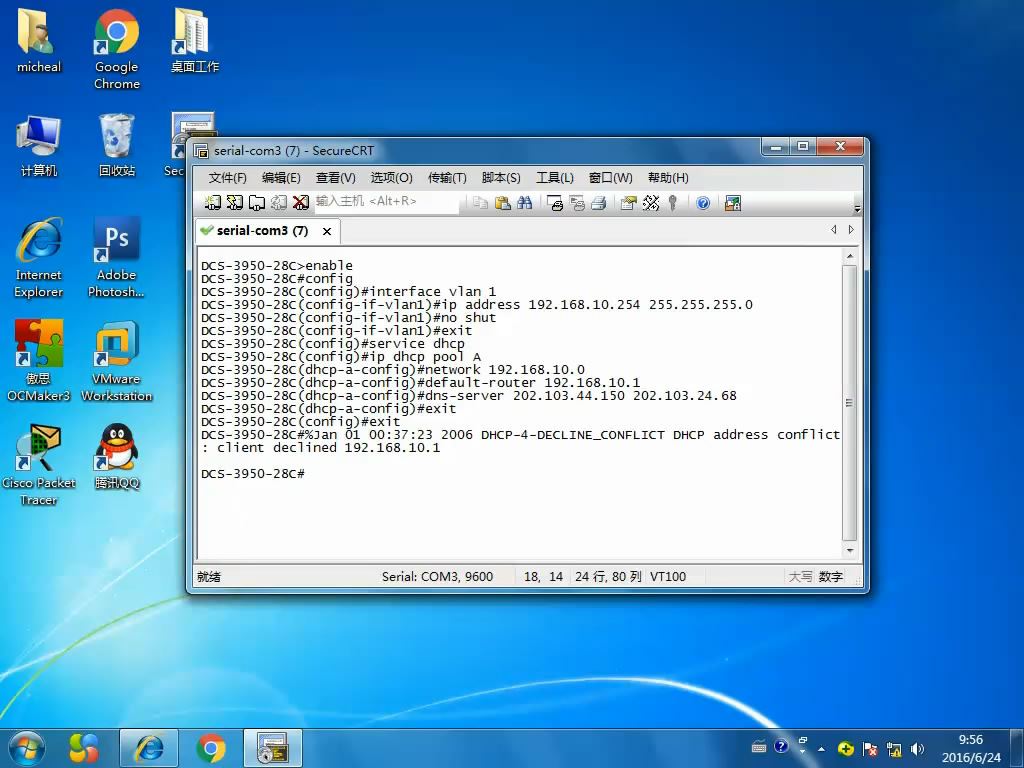Screen dimensions: 1024x768
Task: Click the Paste clipboard icon in toolbar
Action: point(502,203)
